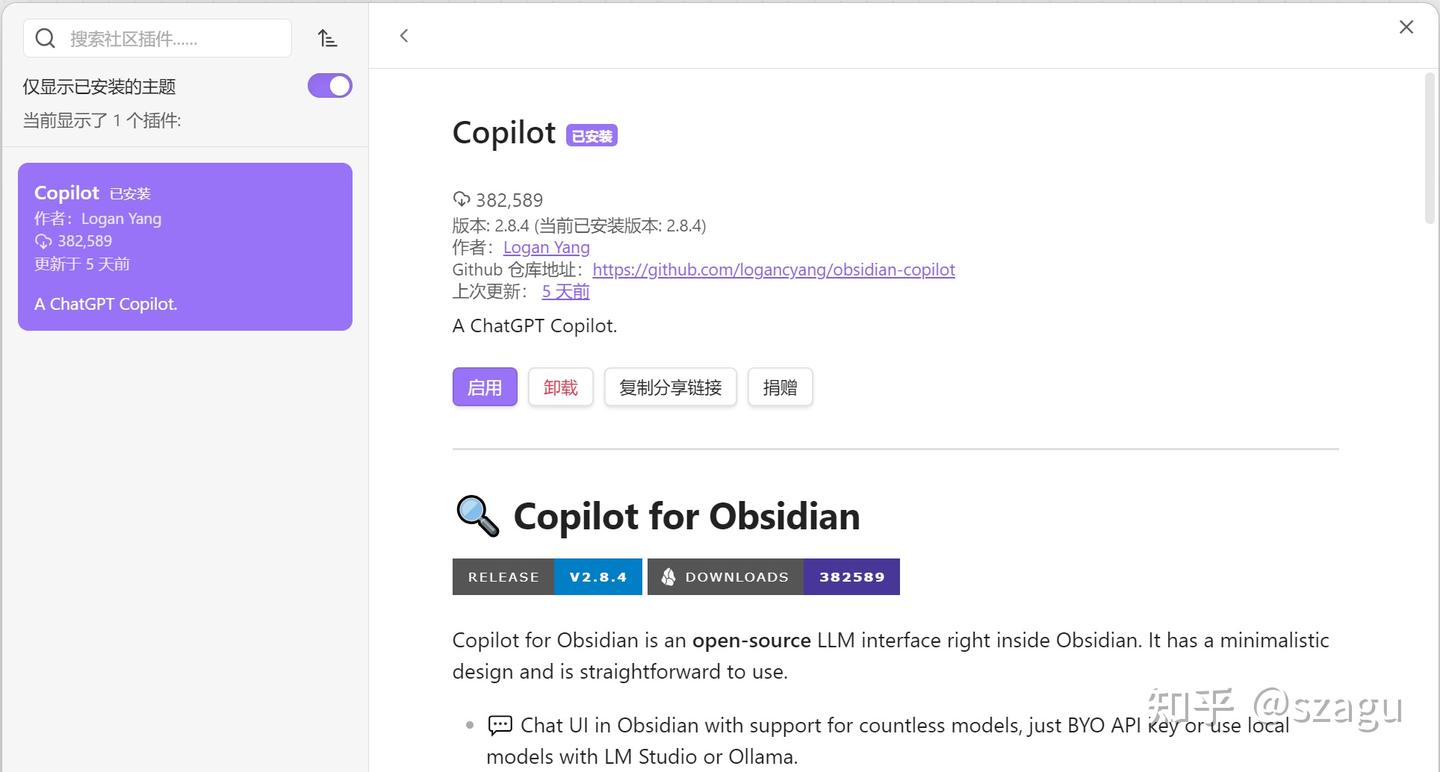Select the Copilot plugin card in the sidebar

coord(185,246)
